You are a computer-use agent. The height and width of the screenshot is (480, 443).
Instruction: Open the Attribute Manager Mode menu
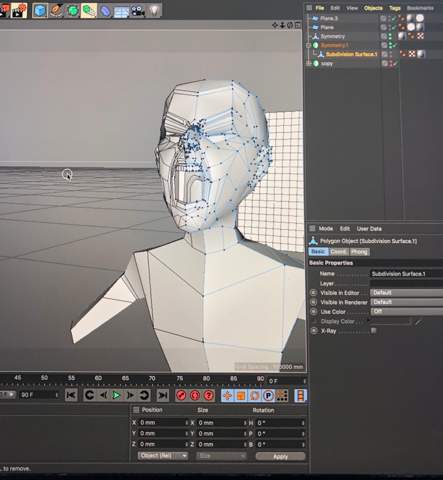point(326,229)
